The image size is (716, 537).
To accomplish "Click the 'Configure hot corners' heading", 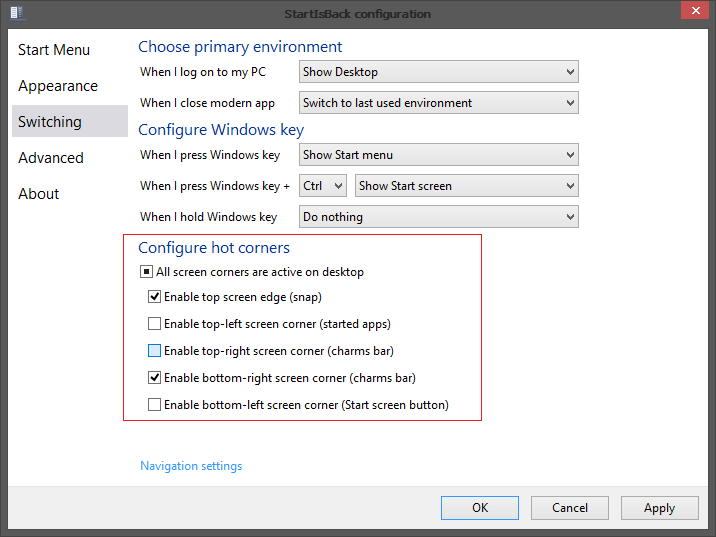I will click(214, 247).
